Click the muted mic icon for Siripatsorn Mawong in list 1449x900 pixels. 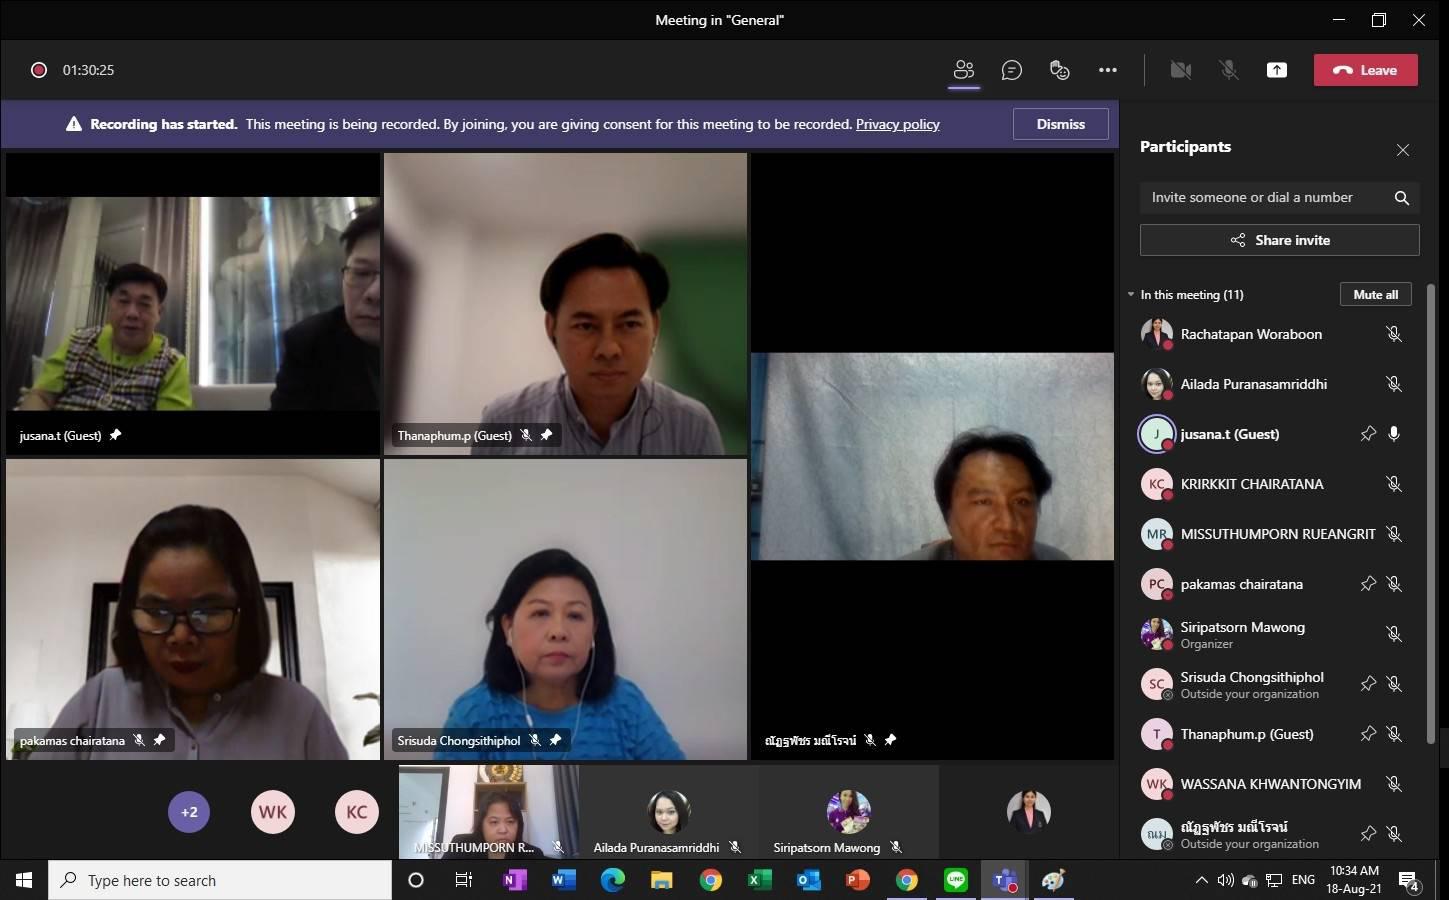tap(1394, 634)
